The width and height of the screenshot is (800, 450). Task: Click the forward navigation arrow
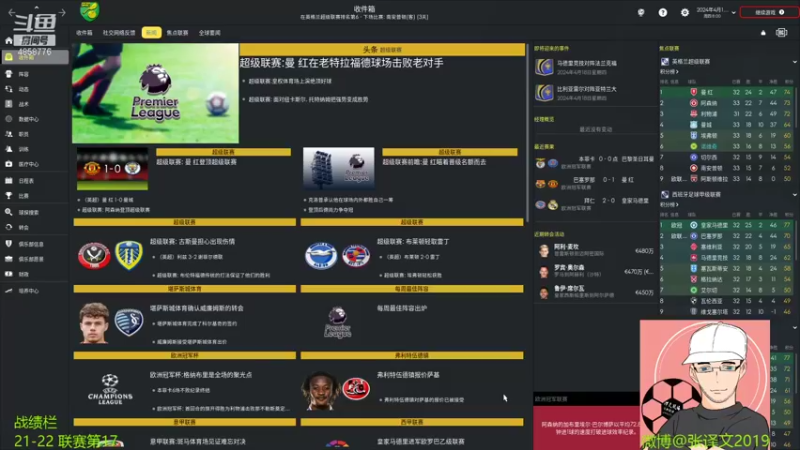tap(62, 12)
